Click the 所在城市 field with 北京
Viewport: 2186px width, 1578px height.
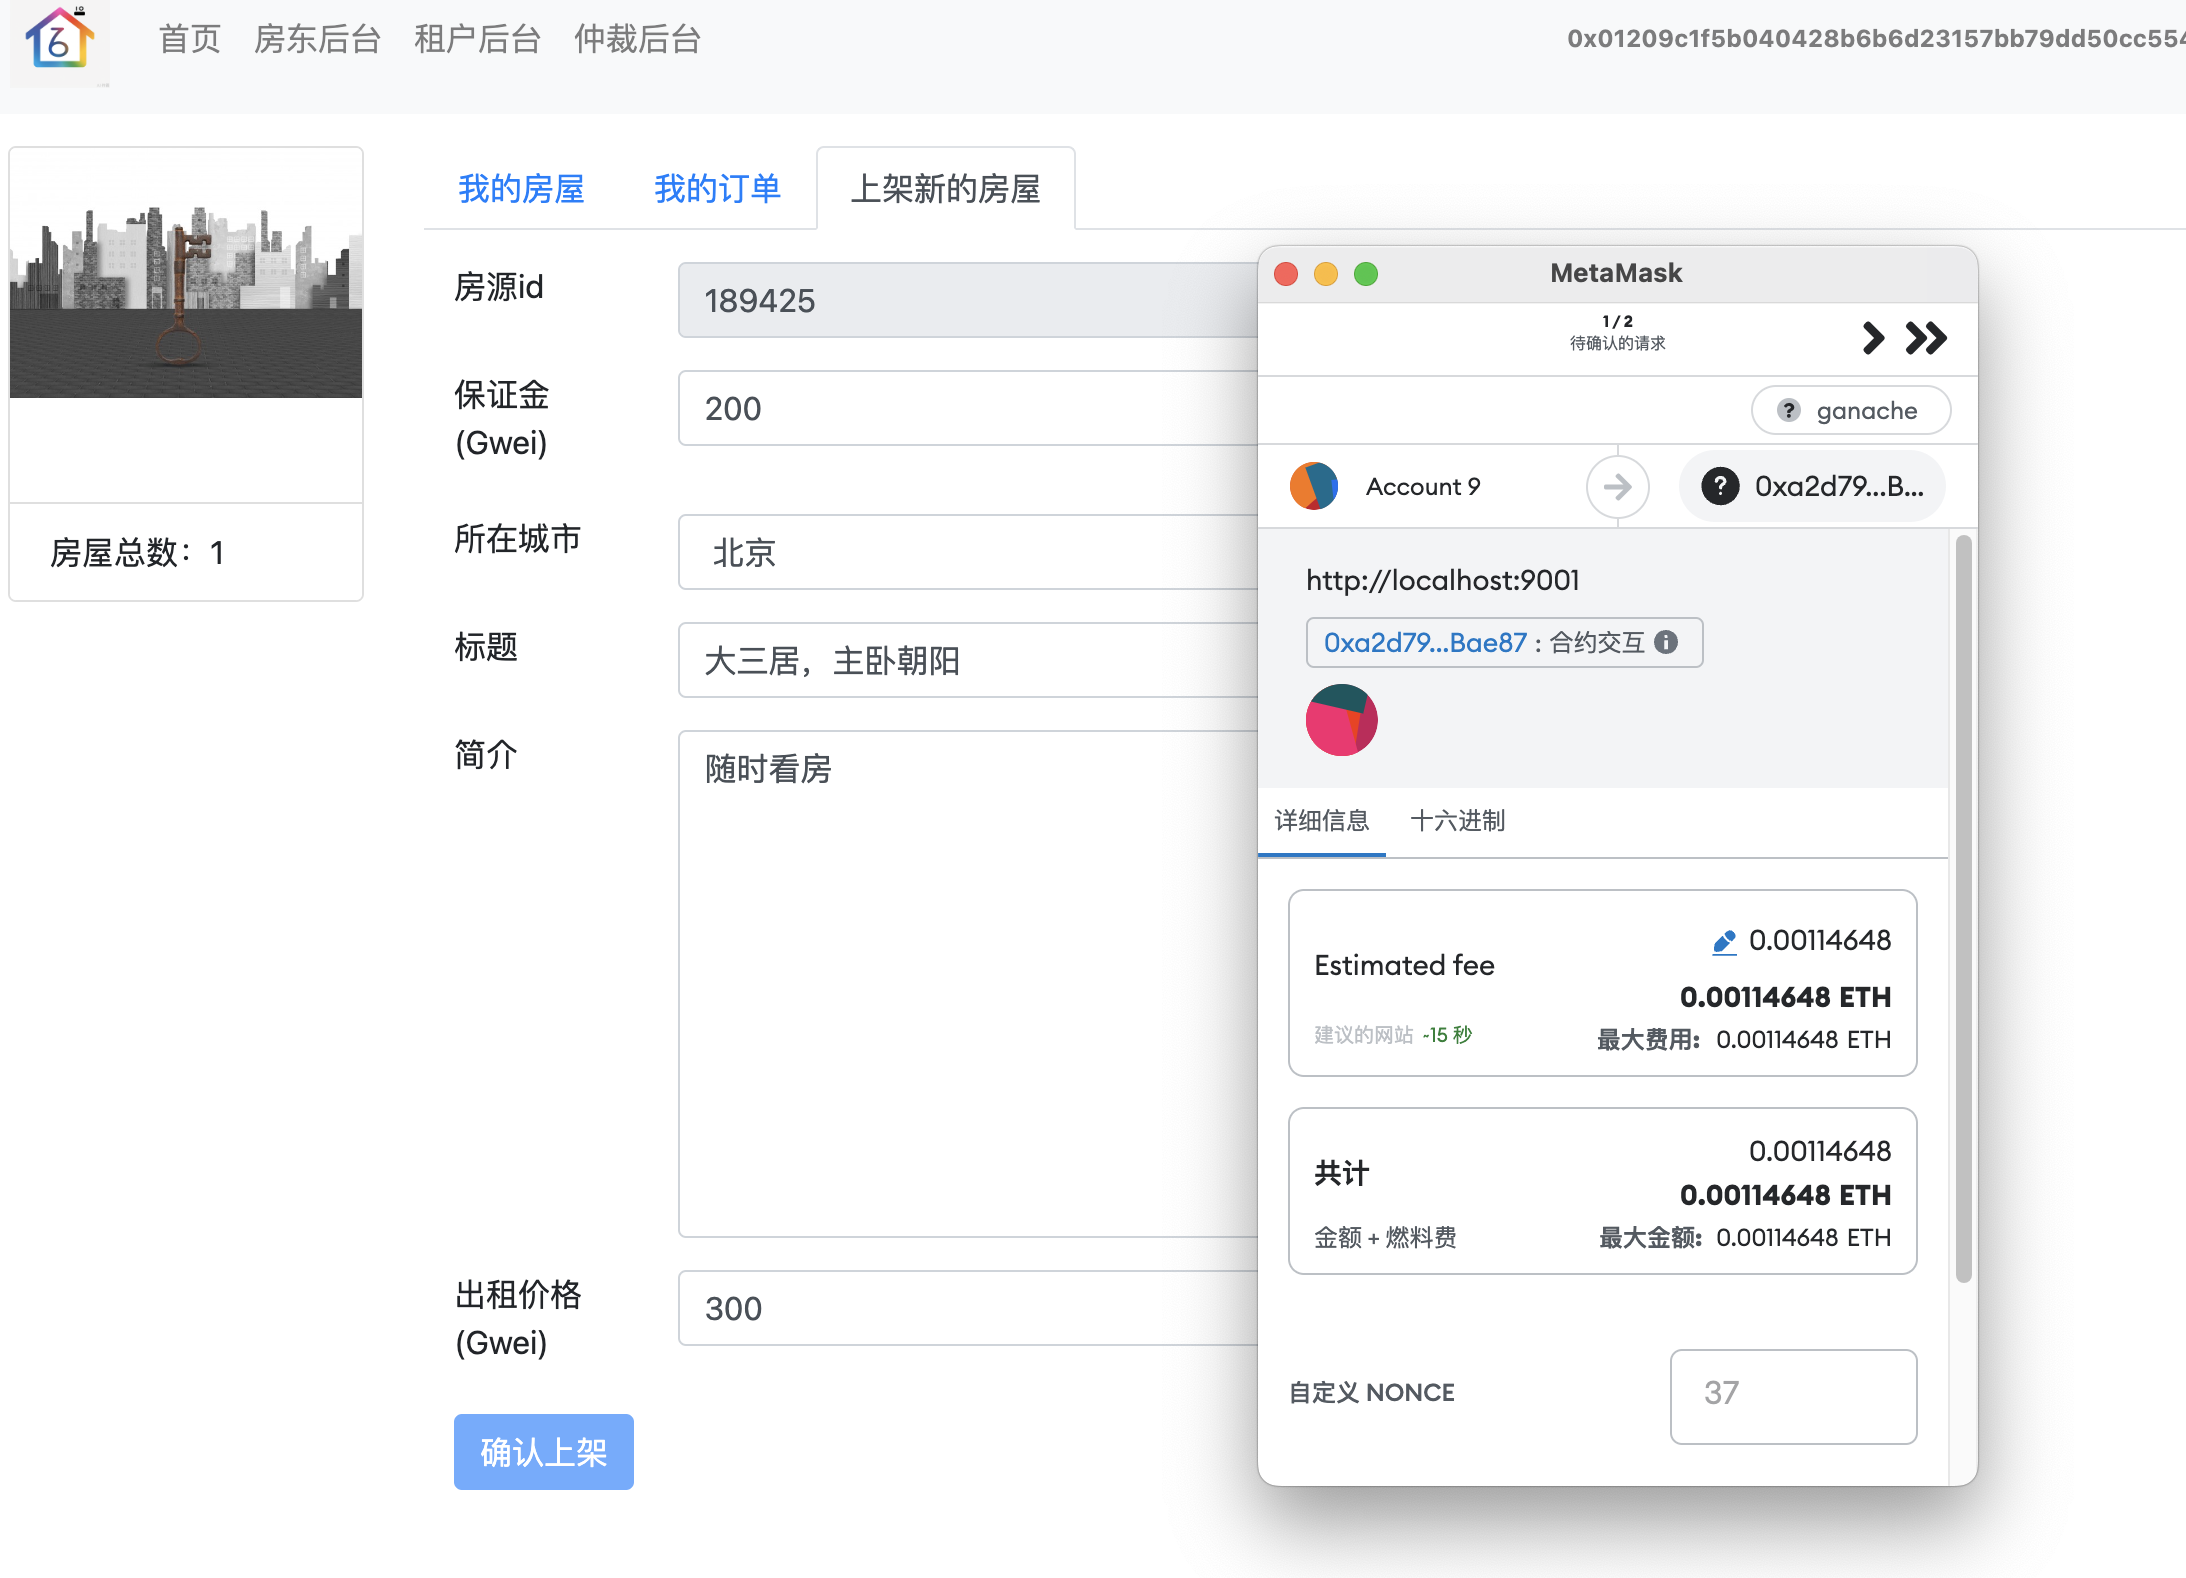(968, 552)
